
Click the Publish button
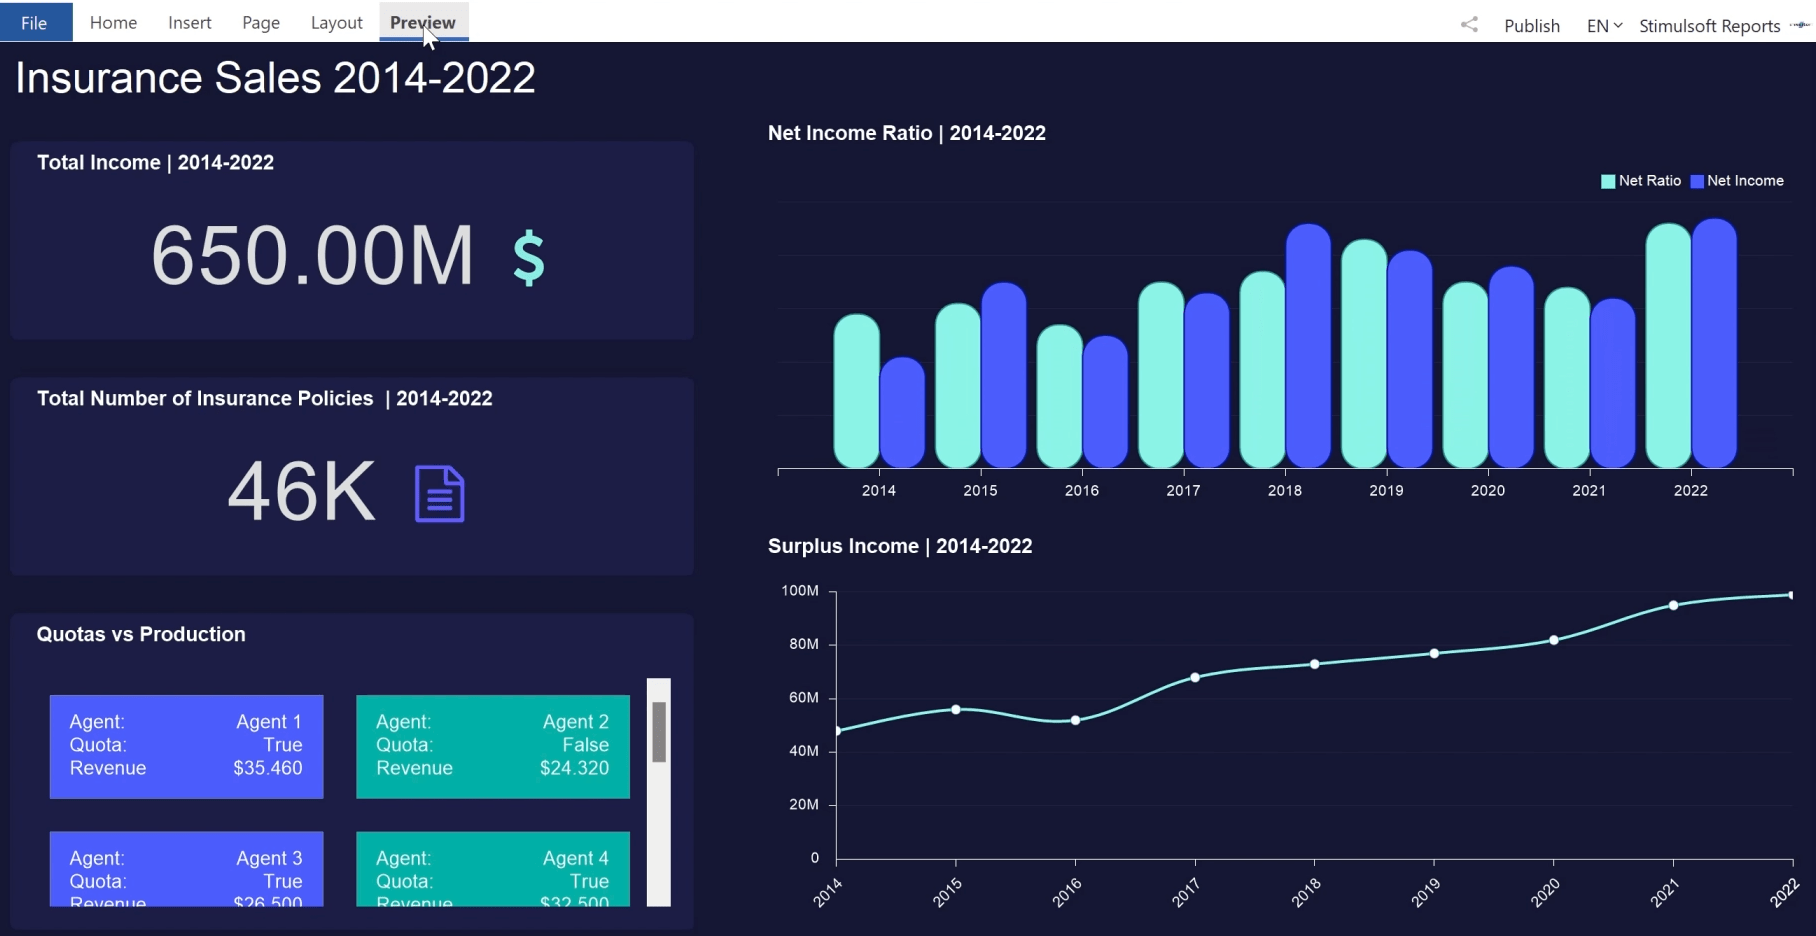click(x=1531, y=26)
